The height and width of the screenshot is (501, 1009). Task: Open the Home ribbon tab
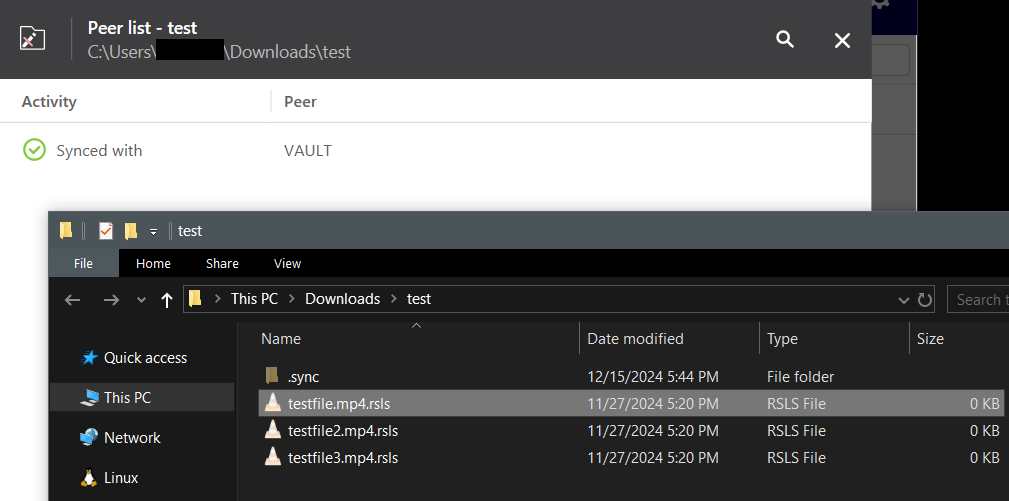tap(153, 263)
